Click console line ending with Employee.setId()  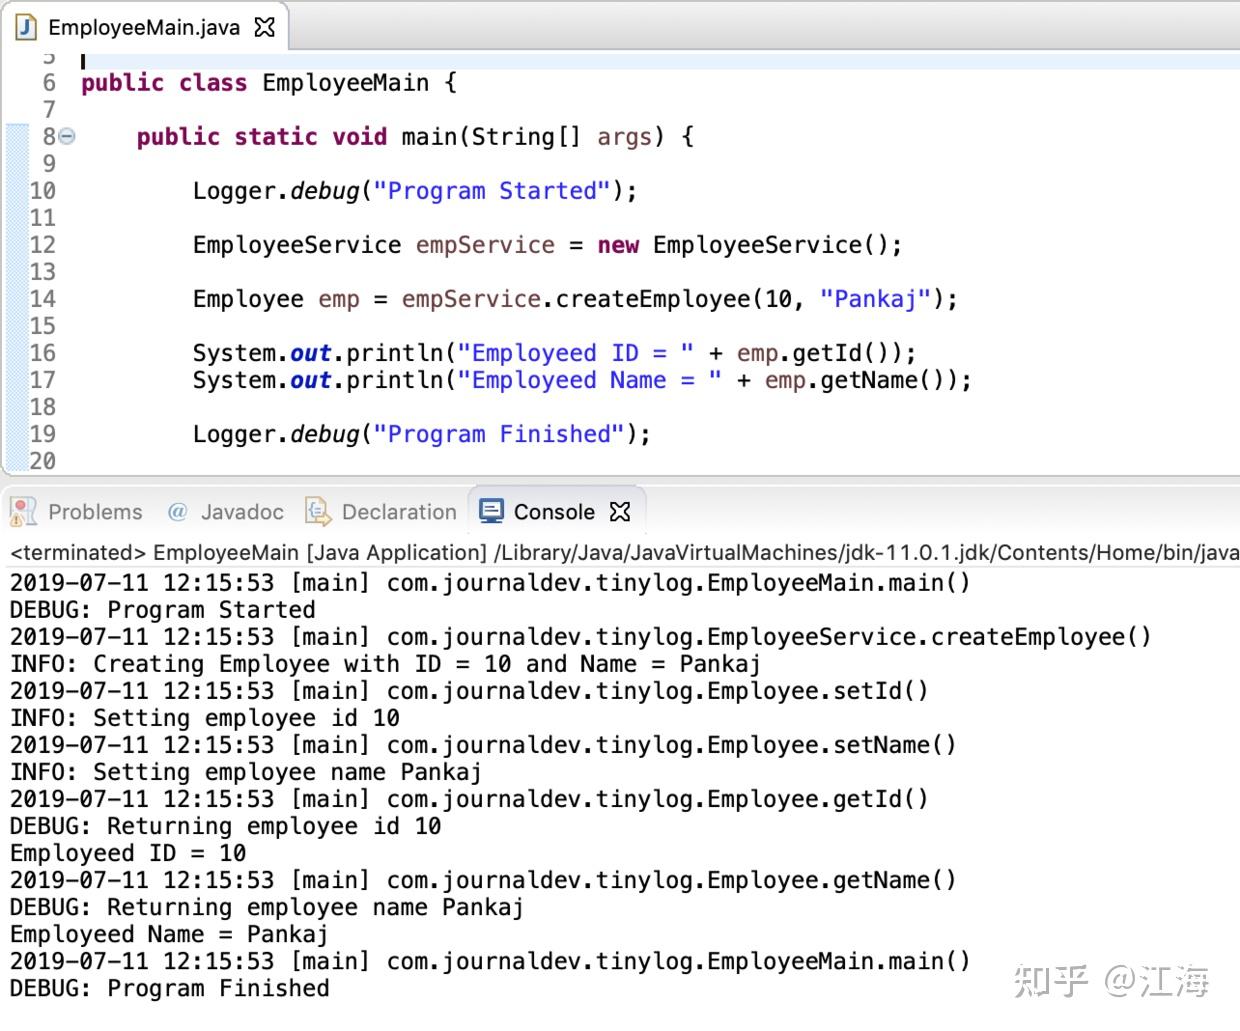(469, 691)
